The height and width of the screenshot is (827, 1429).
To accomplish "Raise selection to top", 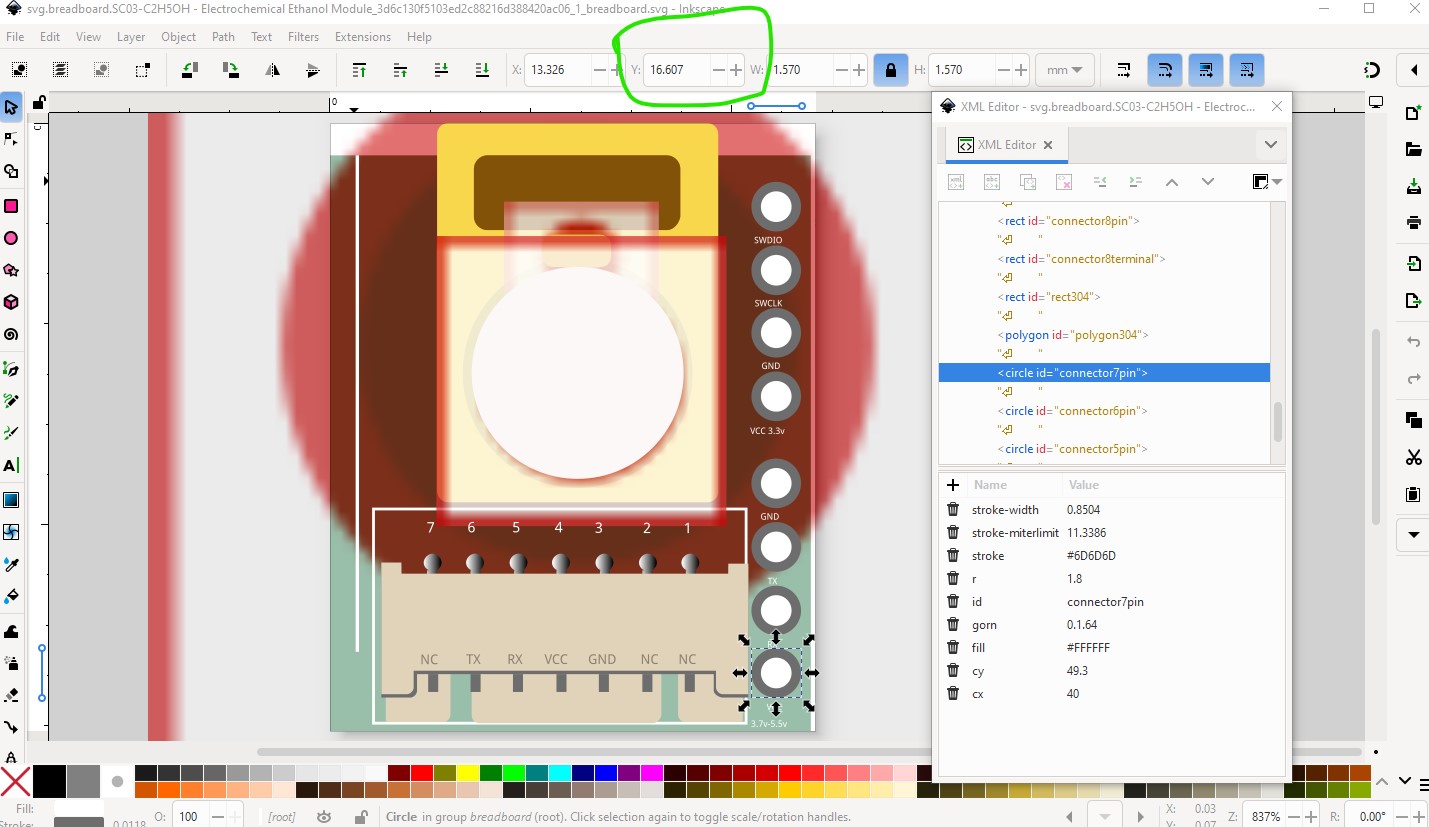I will [x=359, y=70].
